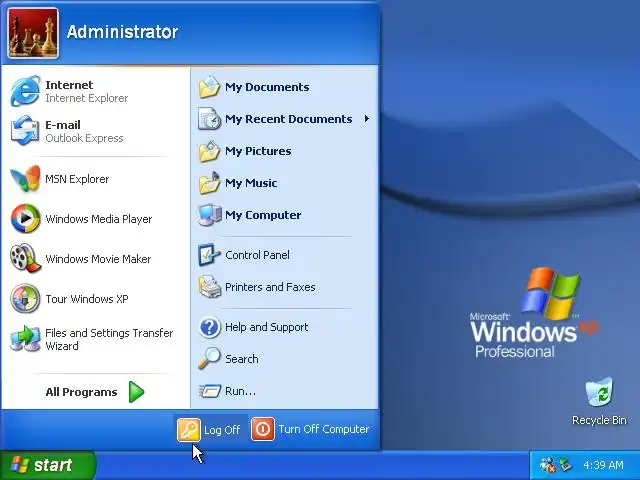Click 'My Recent Documents' text
The width and height of the screenshot is (640, 480).
click(x=289, y=119)
